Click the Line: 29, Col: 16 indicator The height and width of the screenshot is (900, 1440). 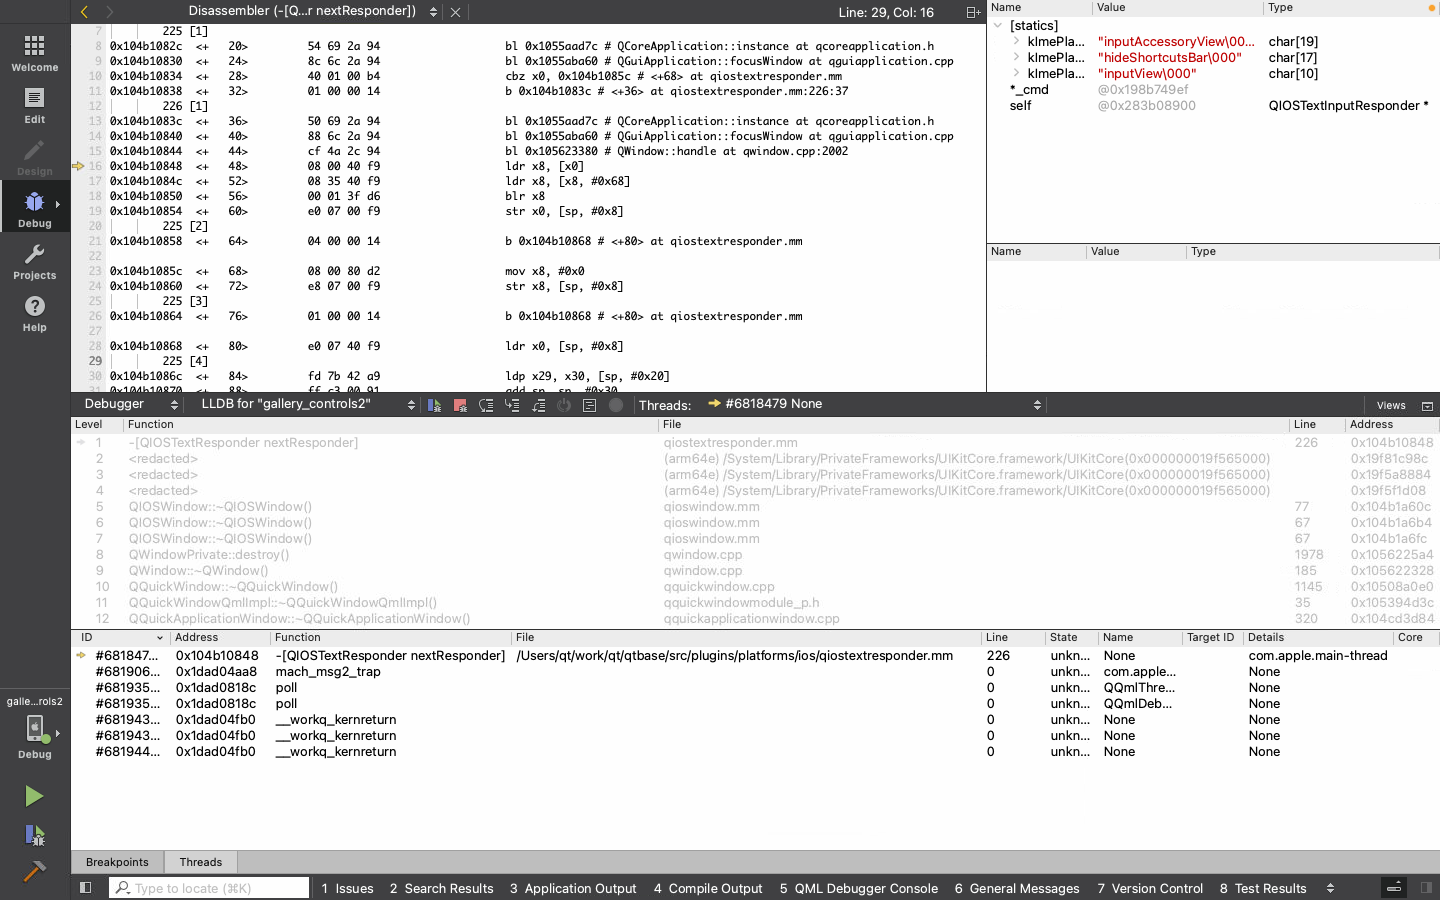pyautogui.click(x=886, y=12)
